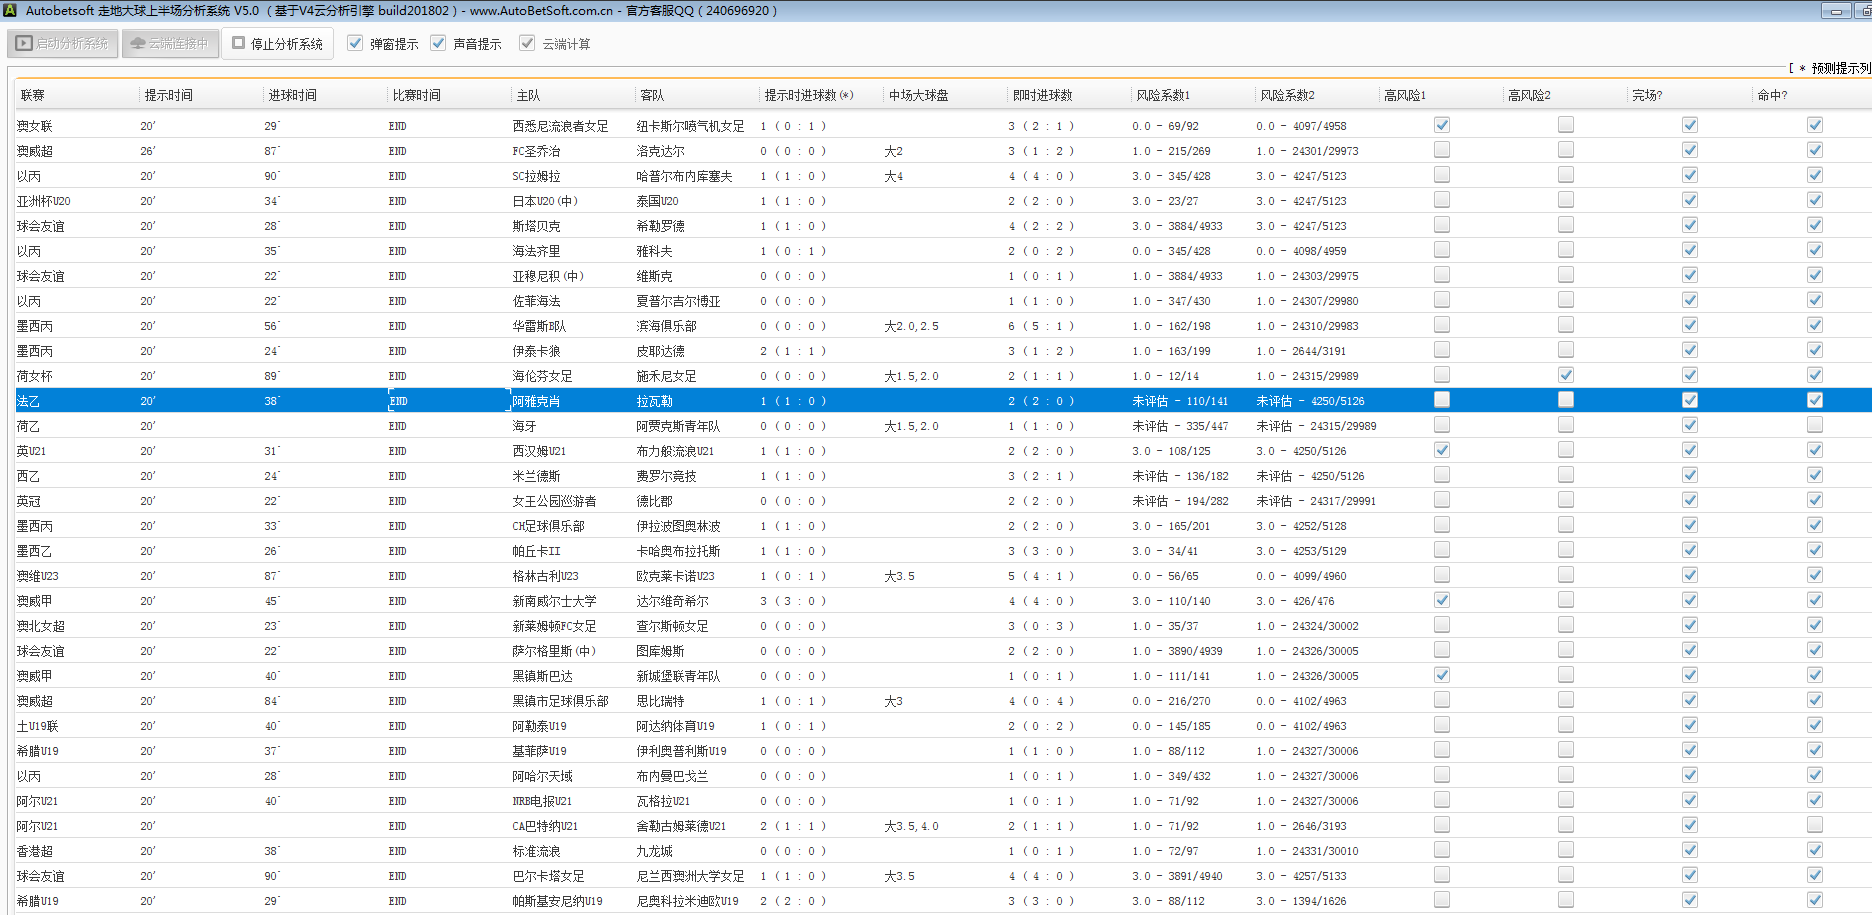Screen dimensions: 1872x915
Task: Uncheck 高风险2 in the 荷女杯 row
Action: tap(1565, 375)
